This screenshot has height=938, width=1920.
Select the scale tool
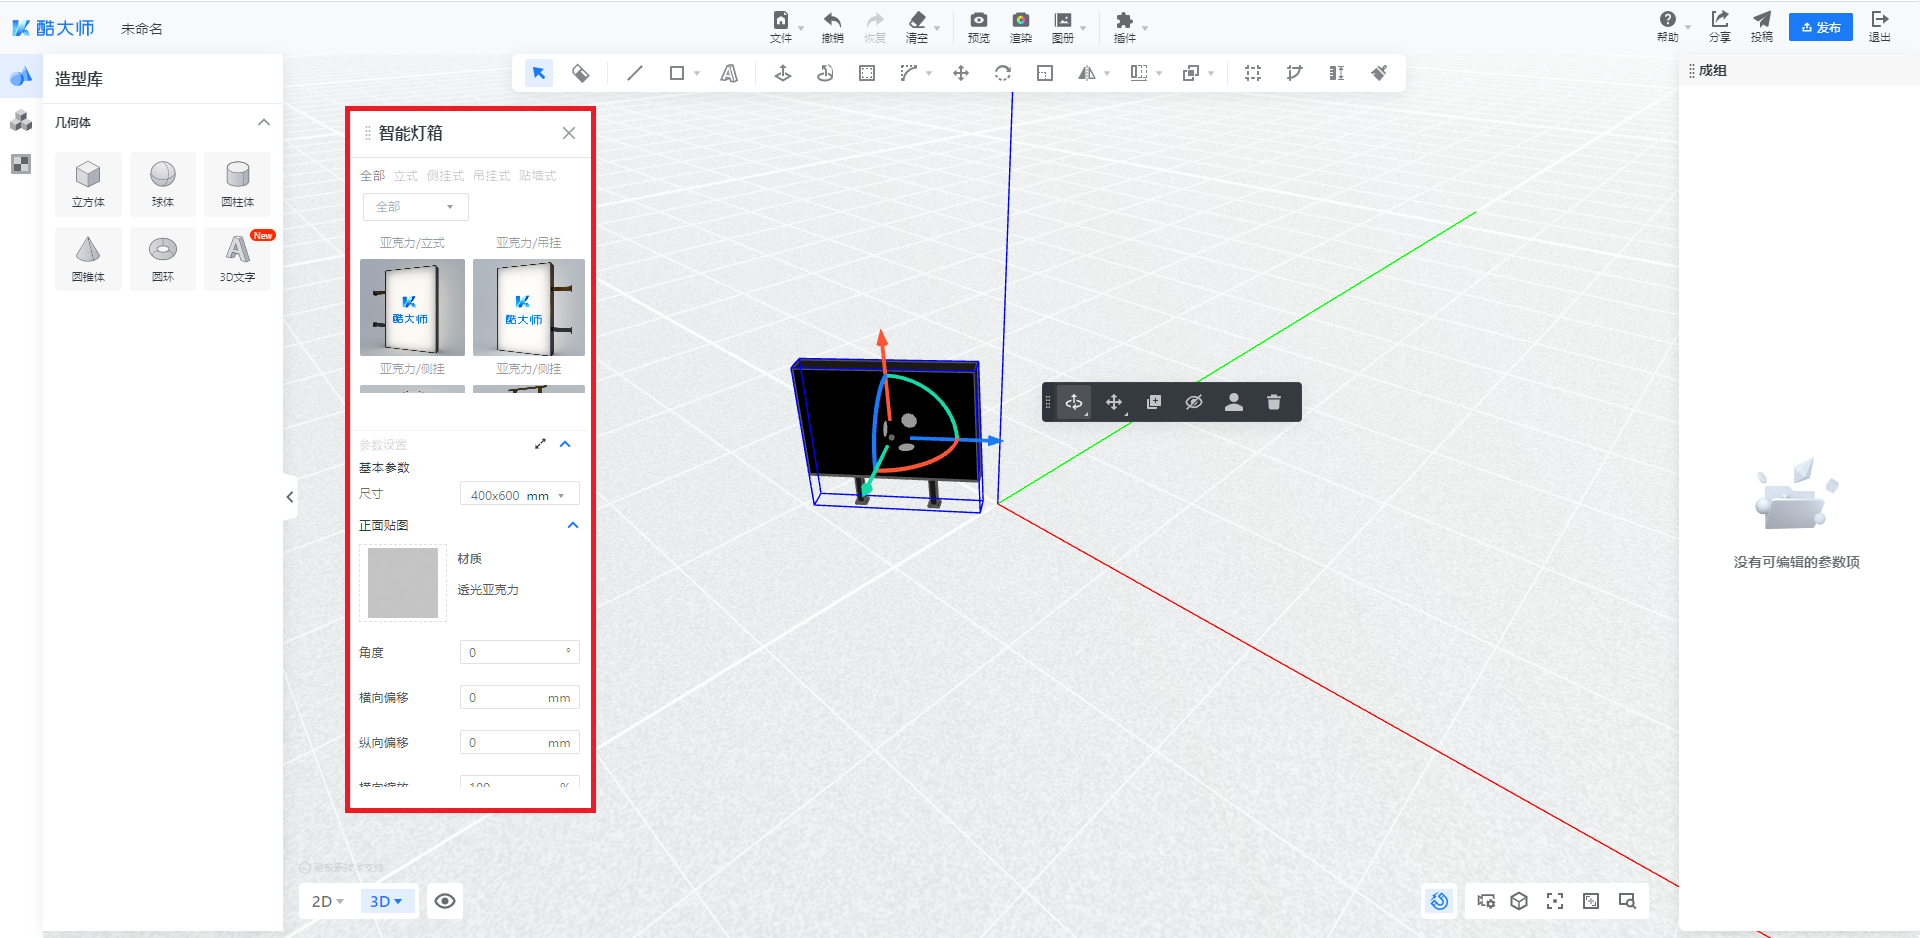click(x=1045, y=73)
